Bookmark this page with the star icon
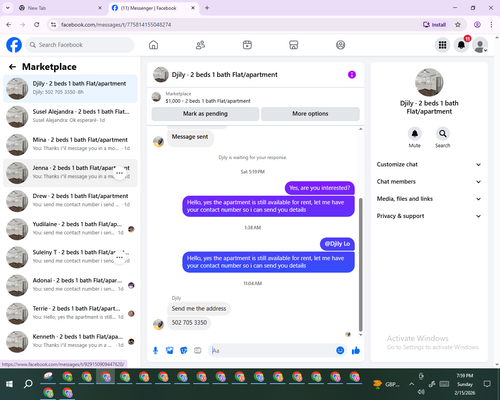This screenshot has width=500, height=400. pyautogui.click(x=458, y=25)
